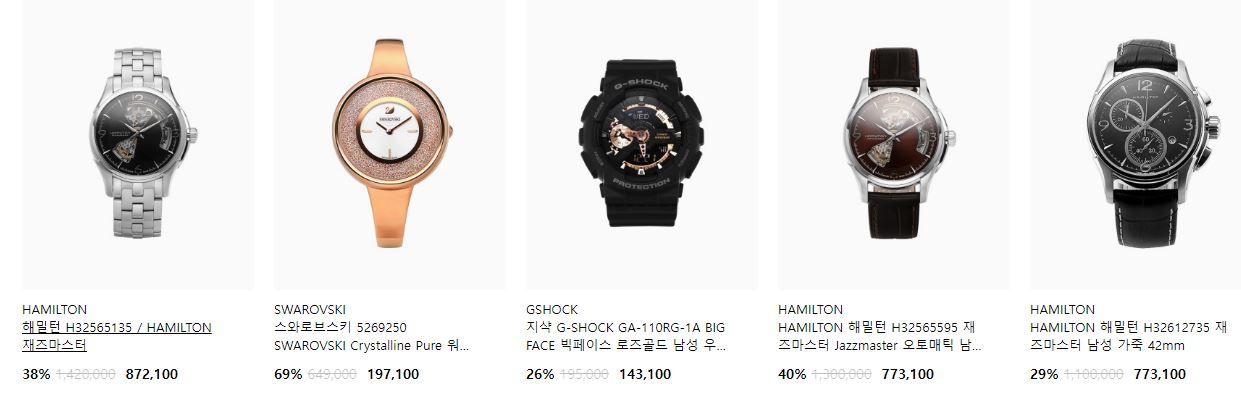
Task: Click the 29% discount label
Action: coord(1044,375)
